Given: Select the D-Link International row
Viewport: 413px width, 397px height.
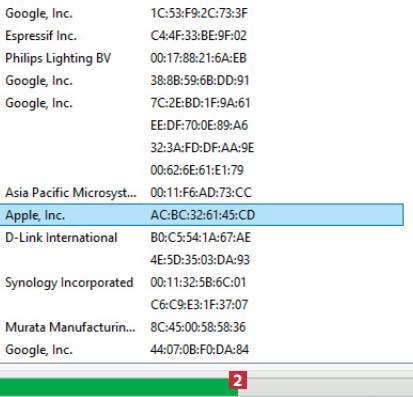Looking at the screenshot, I should [x=202, y=237].
